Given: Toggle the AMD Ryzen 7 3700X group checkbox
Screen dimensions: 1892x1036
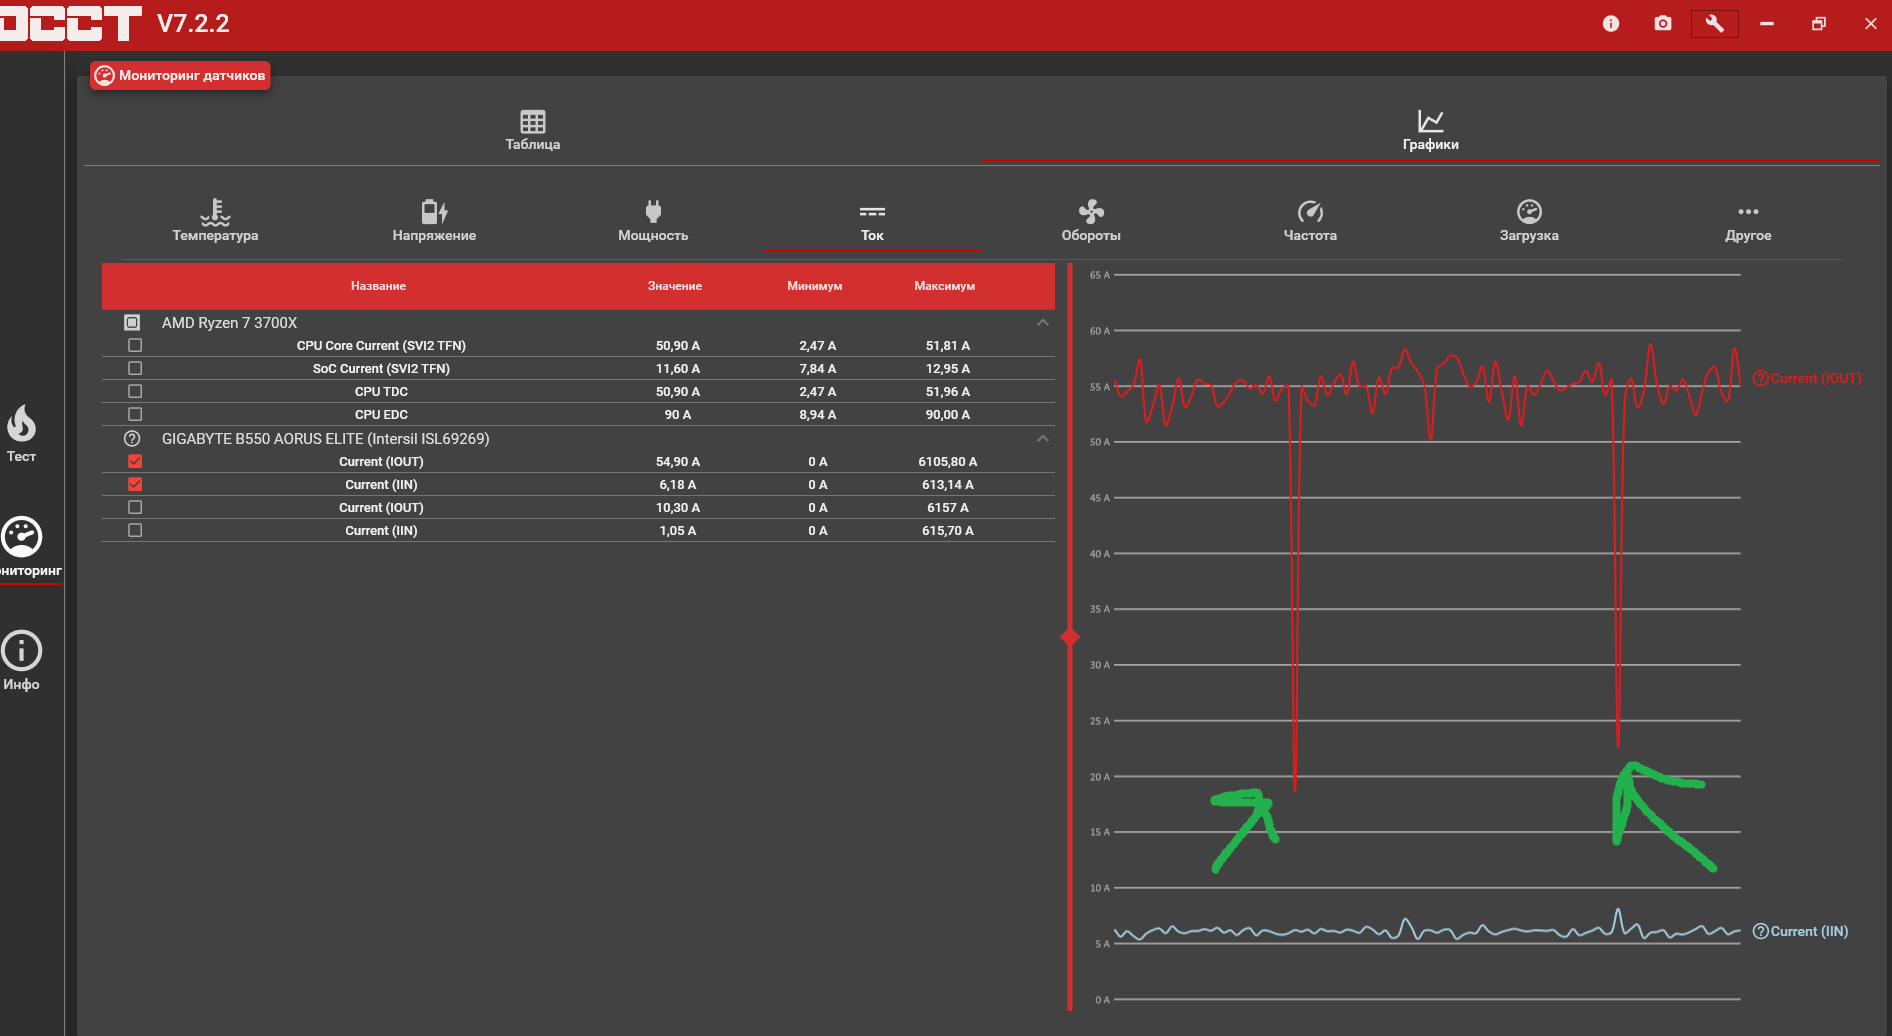Looking at the screenshot, I should [x=132, y=323].
